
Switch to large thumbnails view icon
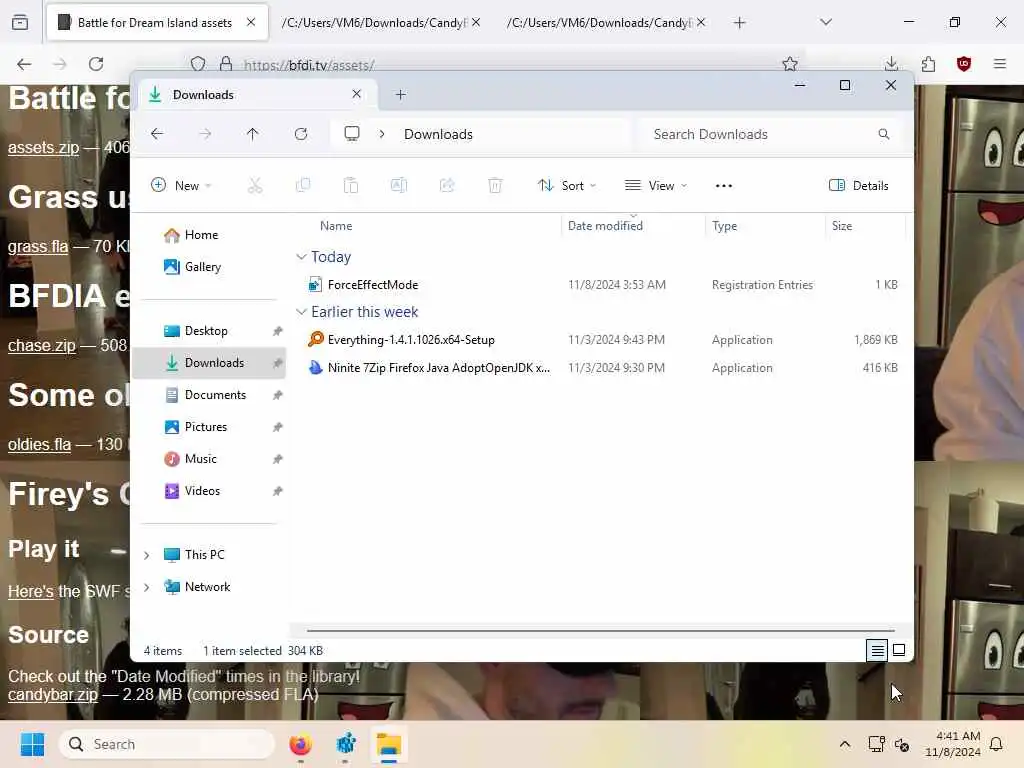coord(899,650)
